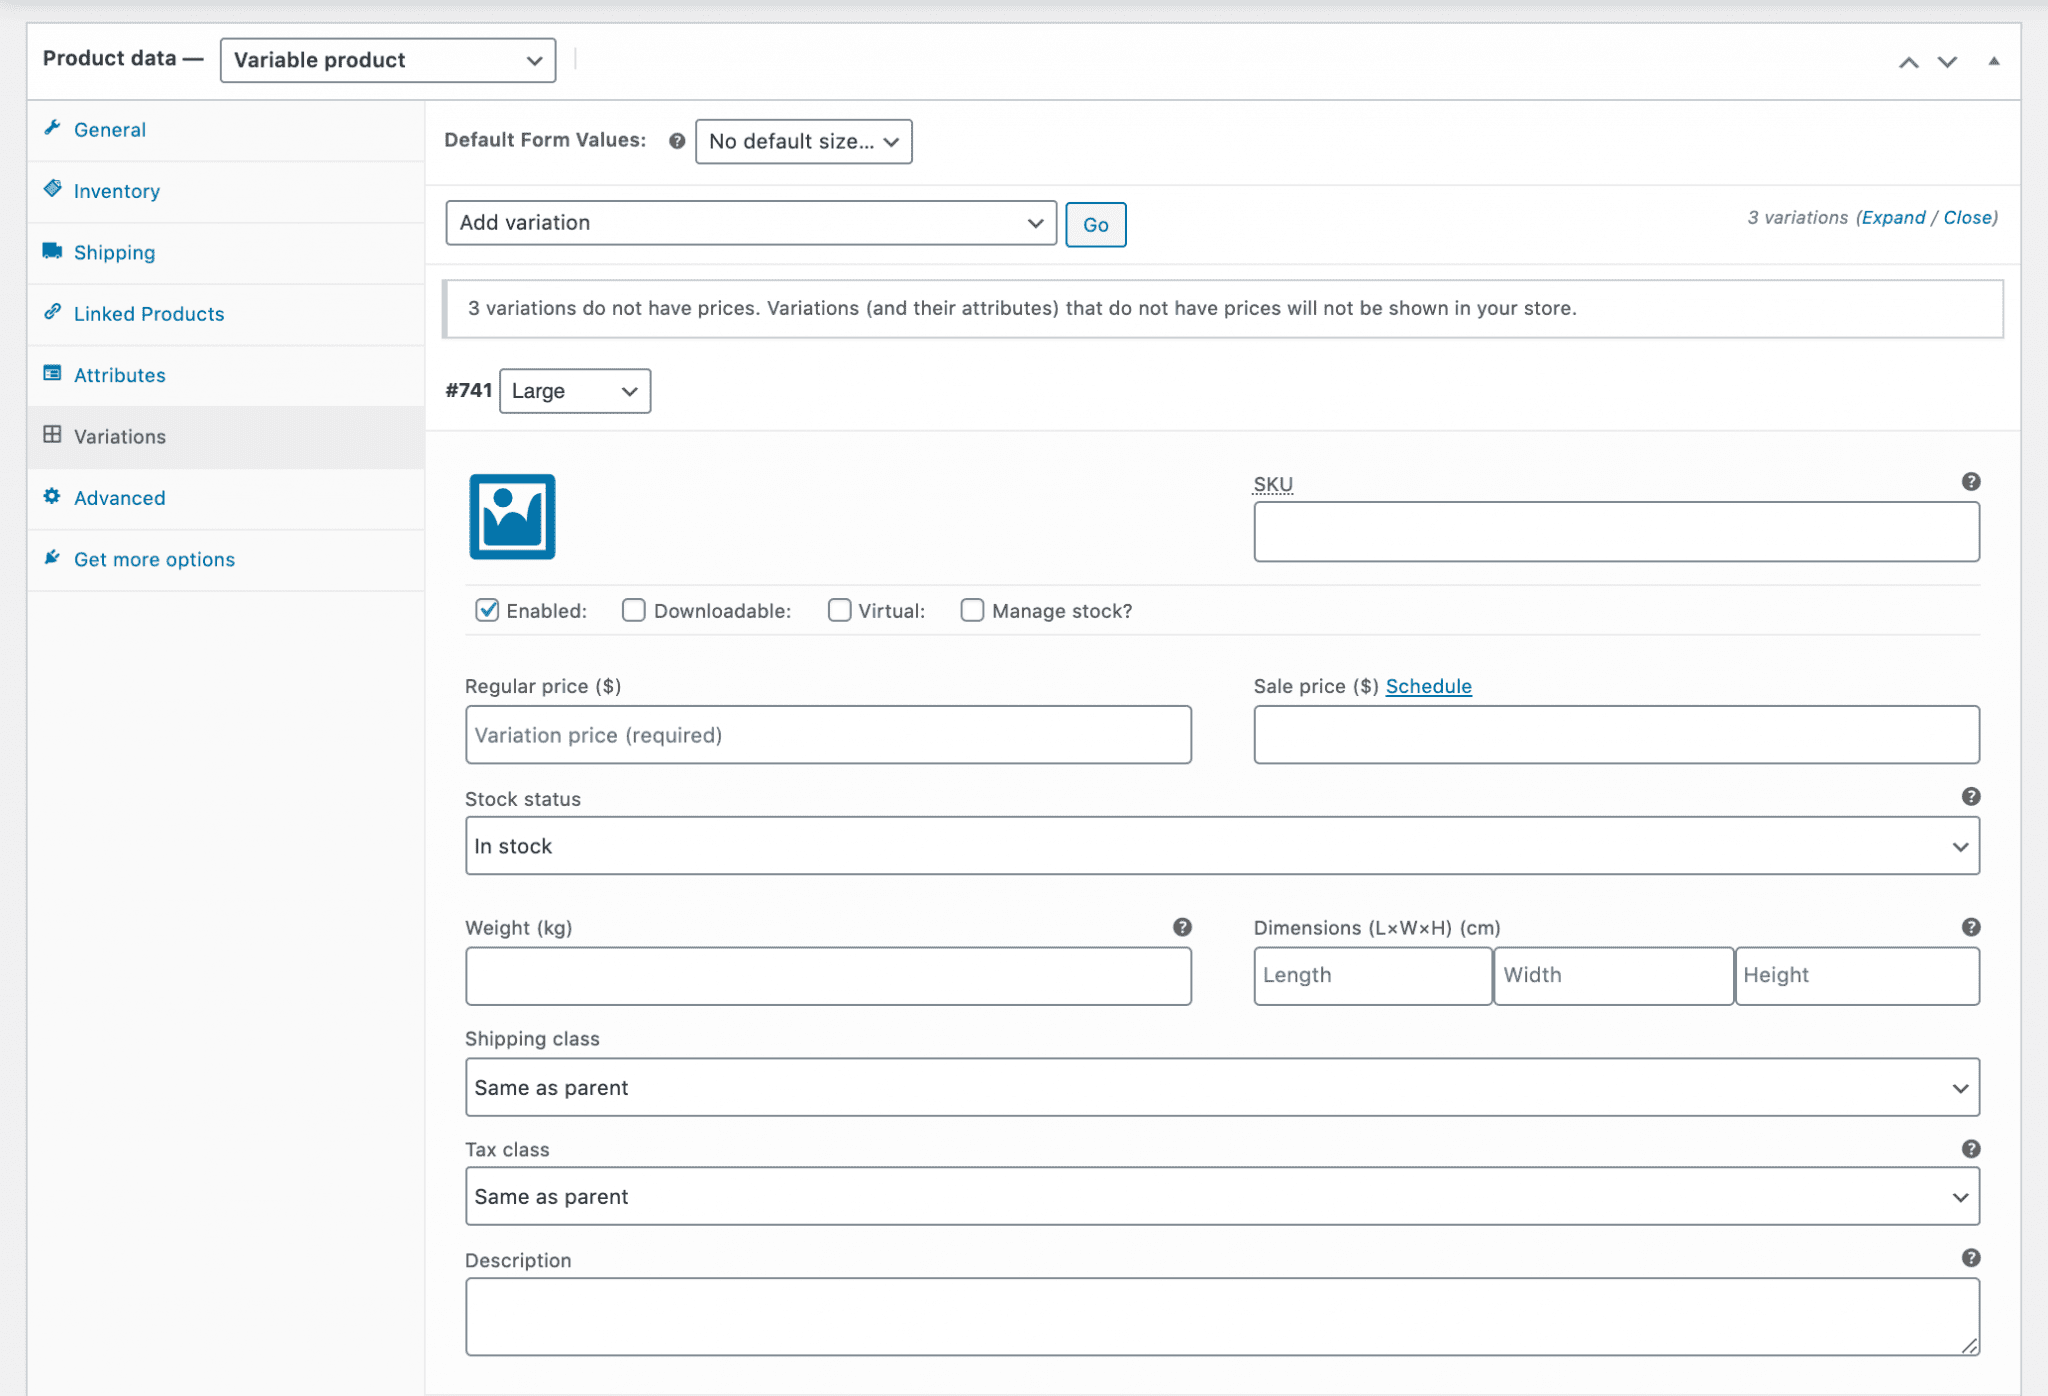Screen dimensions: 2048x1396
Task: Click the Description help icon
Action: [1969, 1257]
